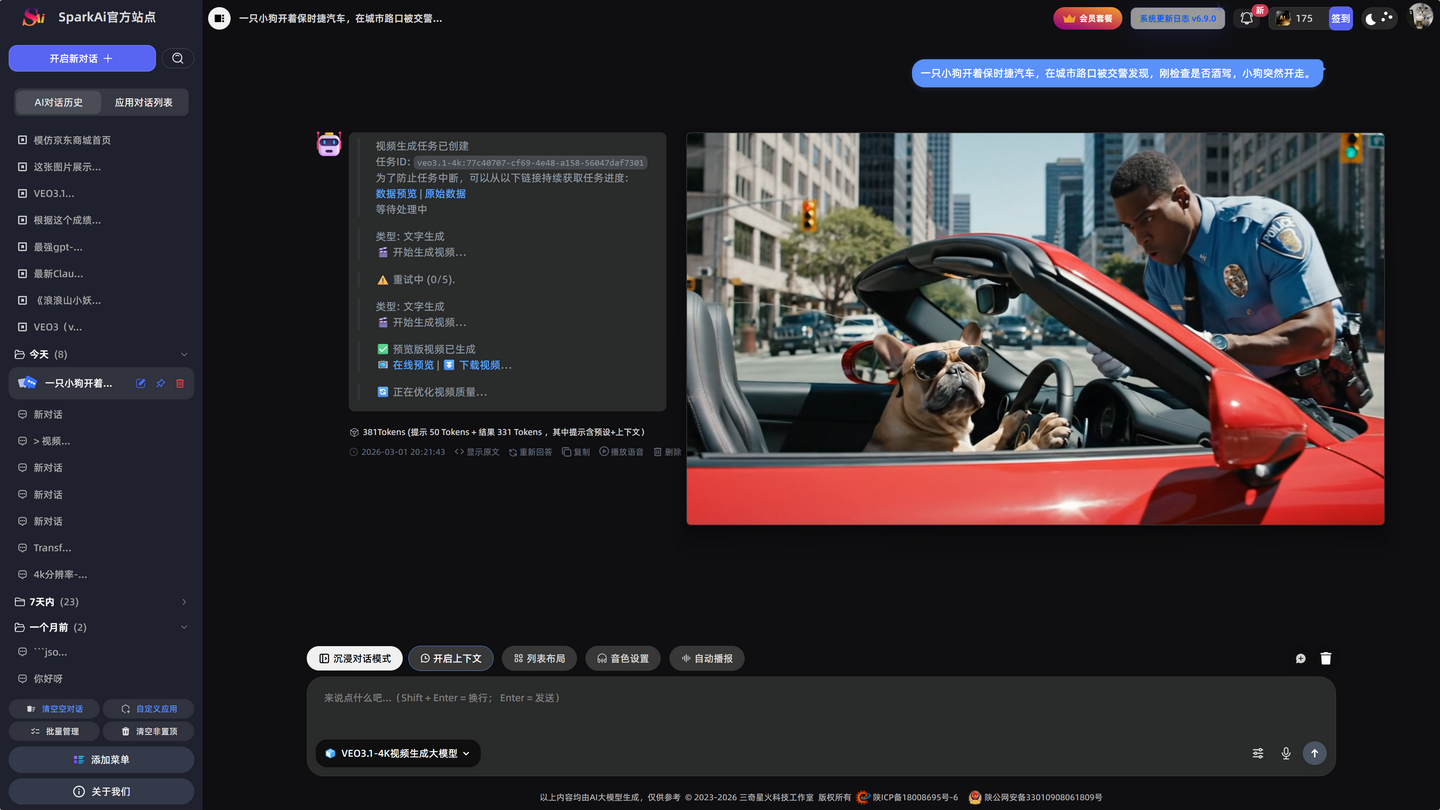The width and height of the screenshot is (1440, 810).
Task: Click the 原始数据 link
Action: (445, 194)
